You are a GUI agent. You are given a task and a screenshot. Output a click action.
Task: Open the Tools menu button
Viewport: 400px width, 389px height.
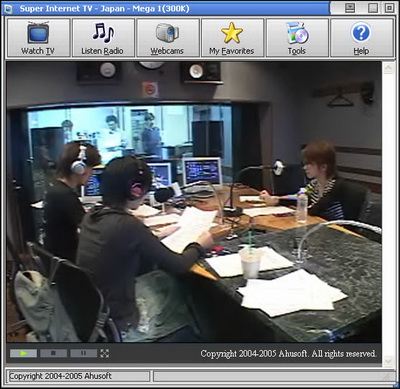click(x=297, y=38)
